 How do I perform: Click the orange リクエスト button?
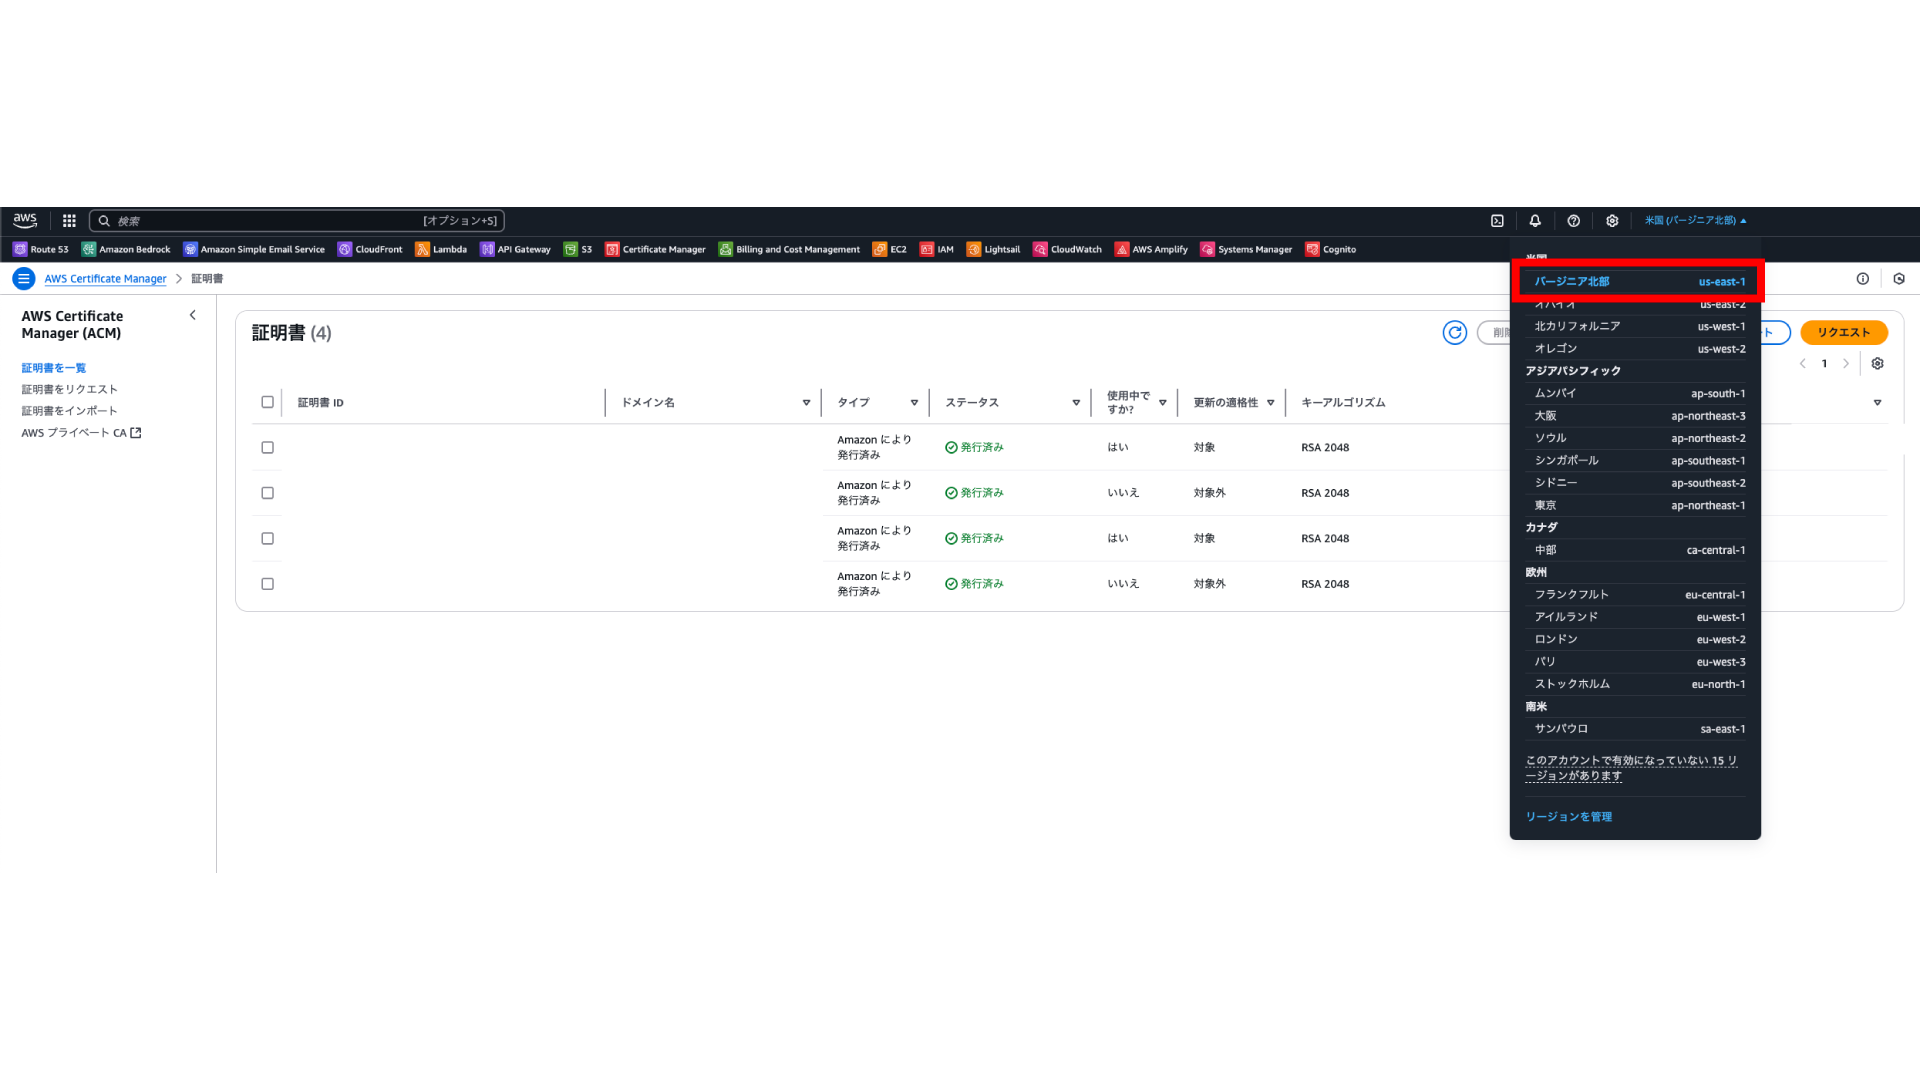tap(1843, 333)
